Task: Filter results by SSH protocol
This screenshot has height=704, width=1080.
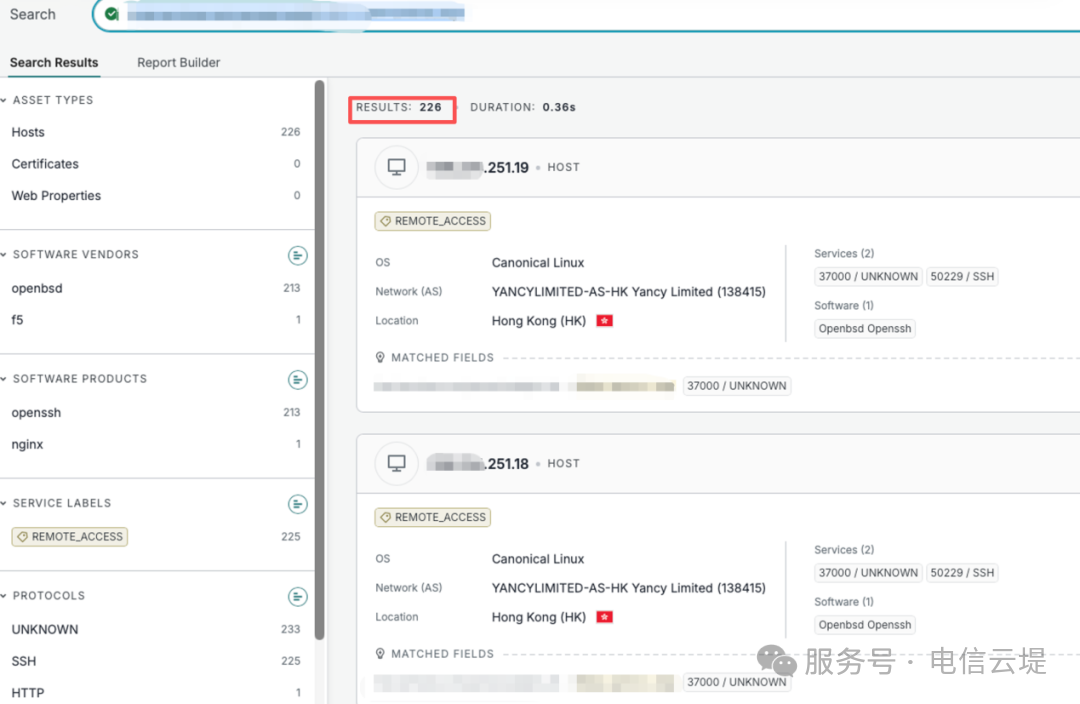Action: (23, 661)
